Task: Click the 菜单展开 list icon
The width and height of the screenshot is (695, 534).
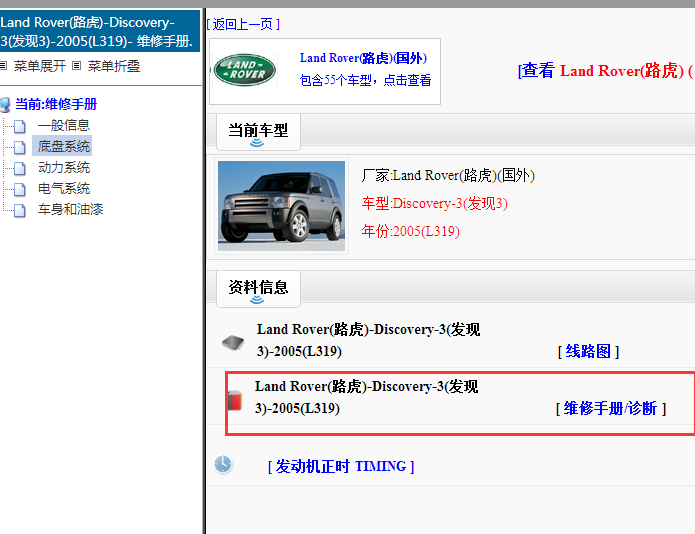Action: tap(4, 66)
